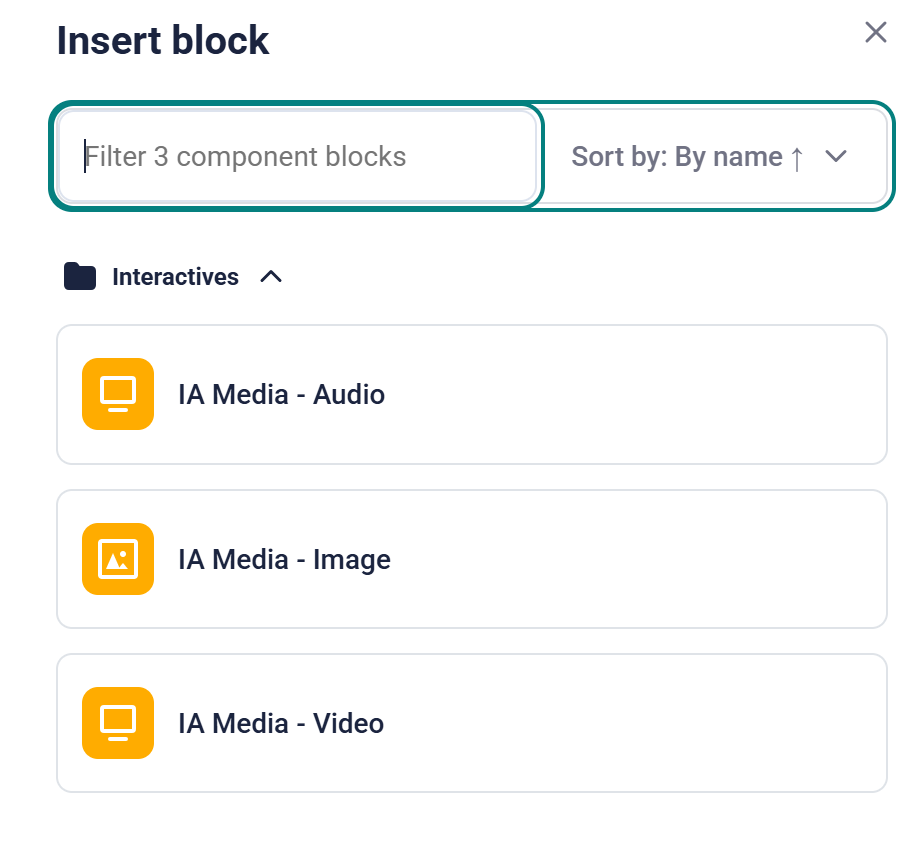Pick the "IA Media - Video" label
906x862 pixels.
281,723
